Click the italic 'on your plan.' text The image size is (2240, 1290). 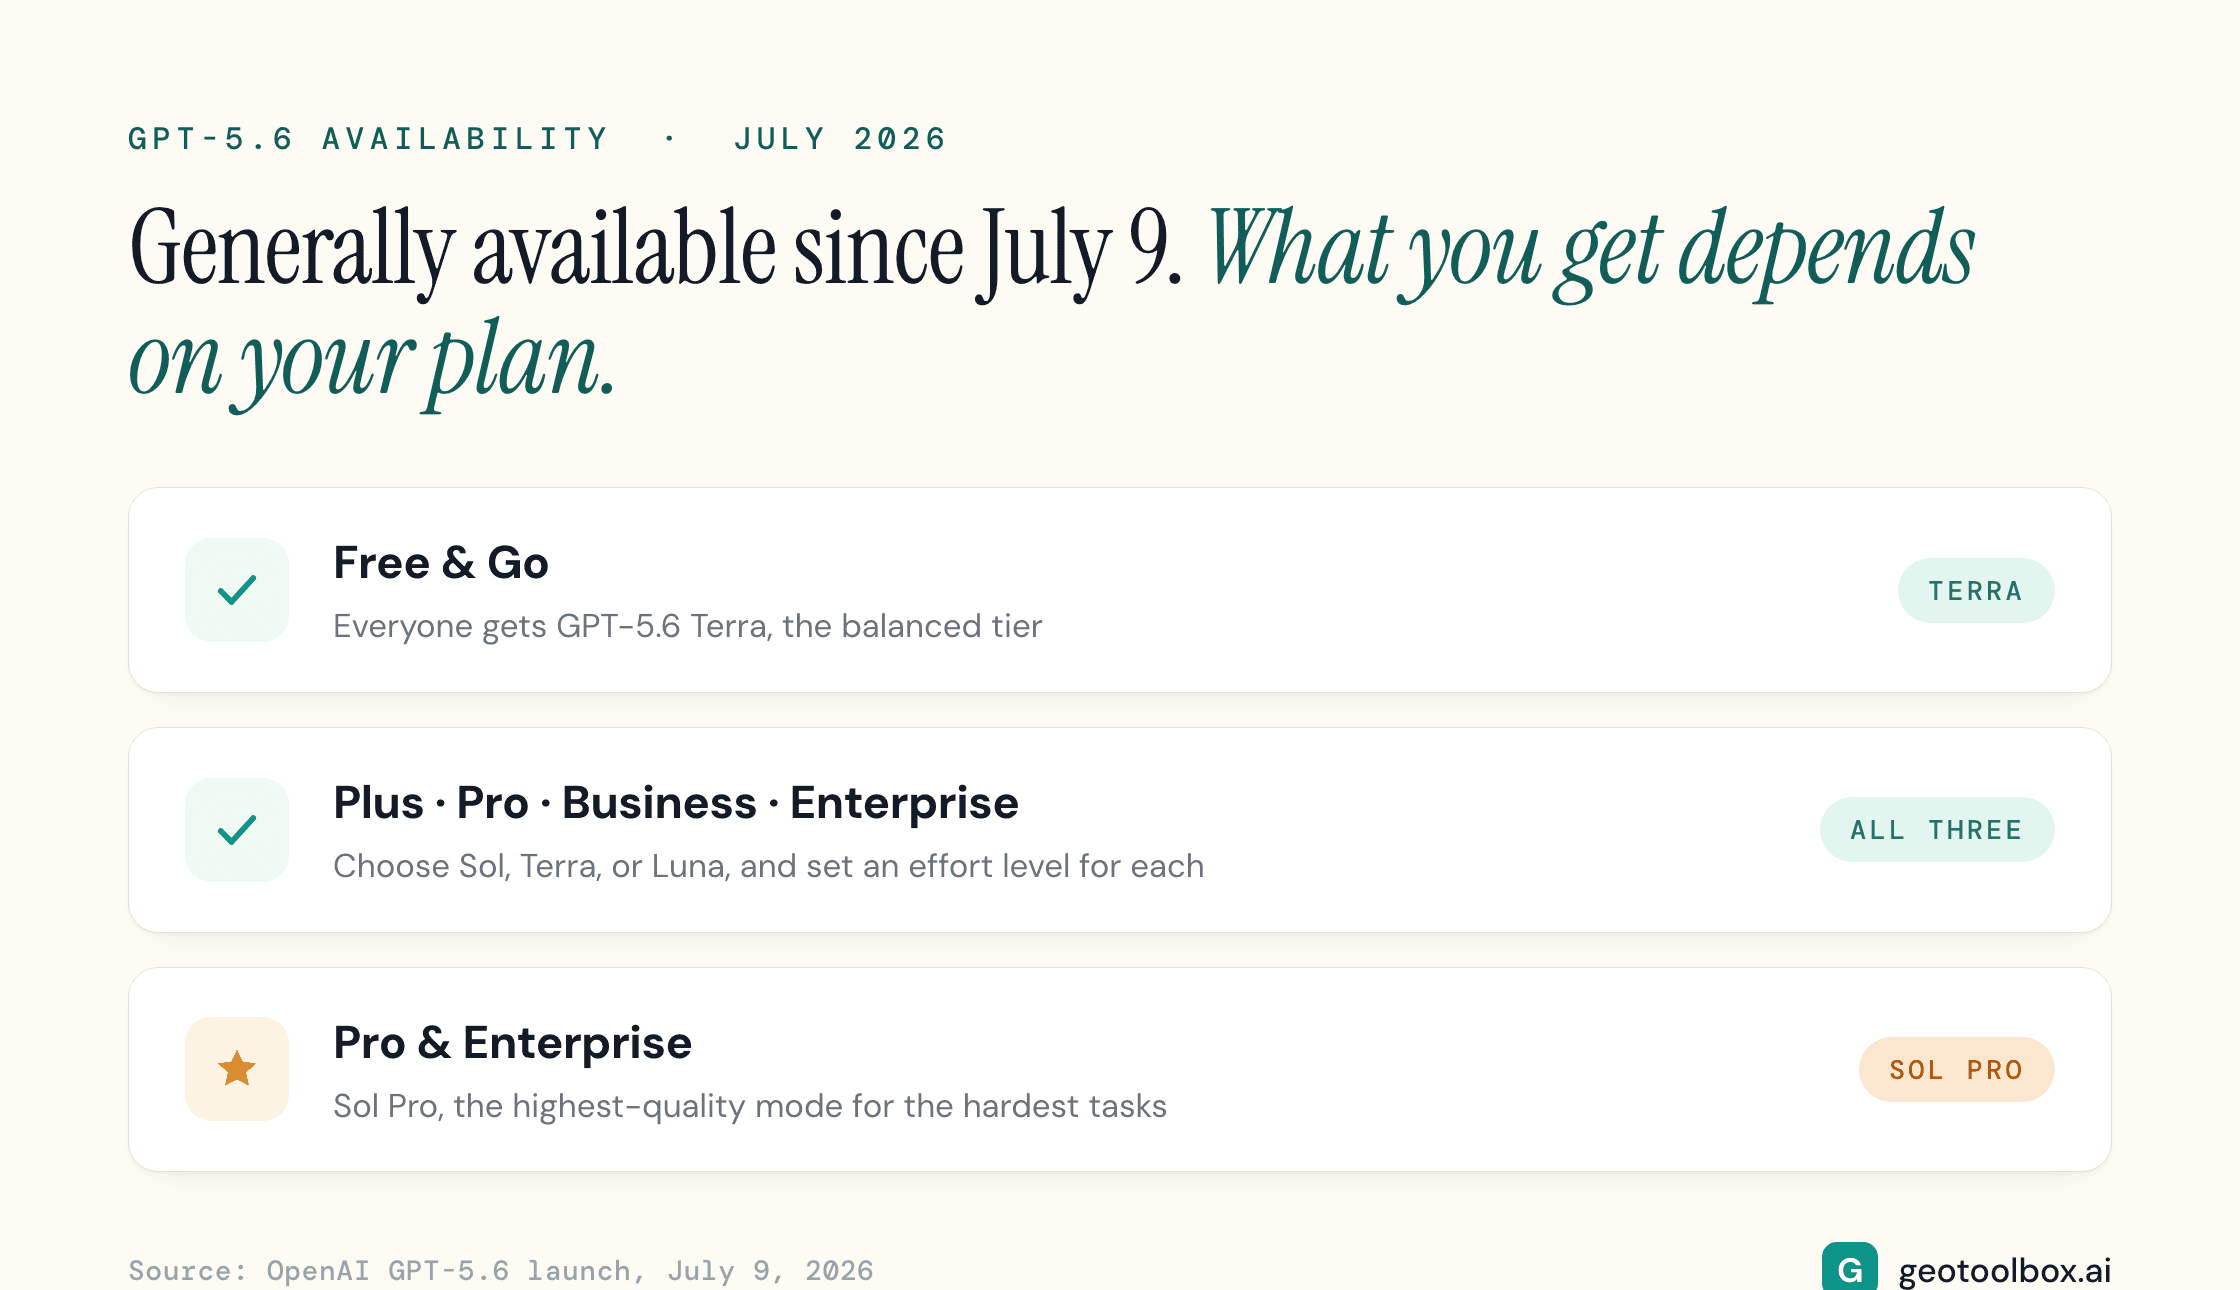pos(372,362)
